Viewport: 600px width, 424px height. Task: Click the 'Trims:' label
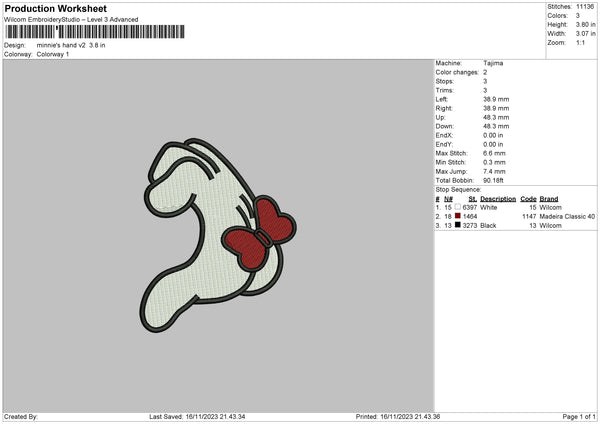tap(445, 90)
